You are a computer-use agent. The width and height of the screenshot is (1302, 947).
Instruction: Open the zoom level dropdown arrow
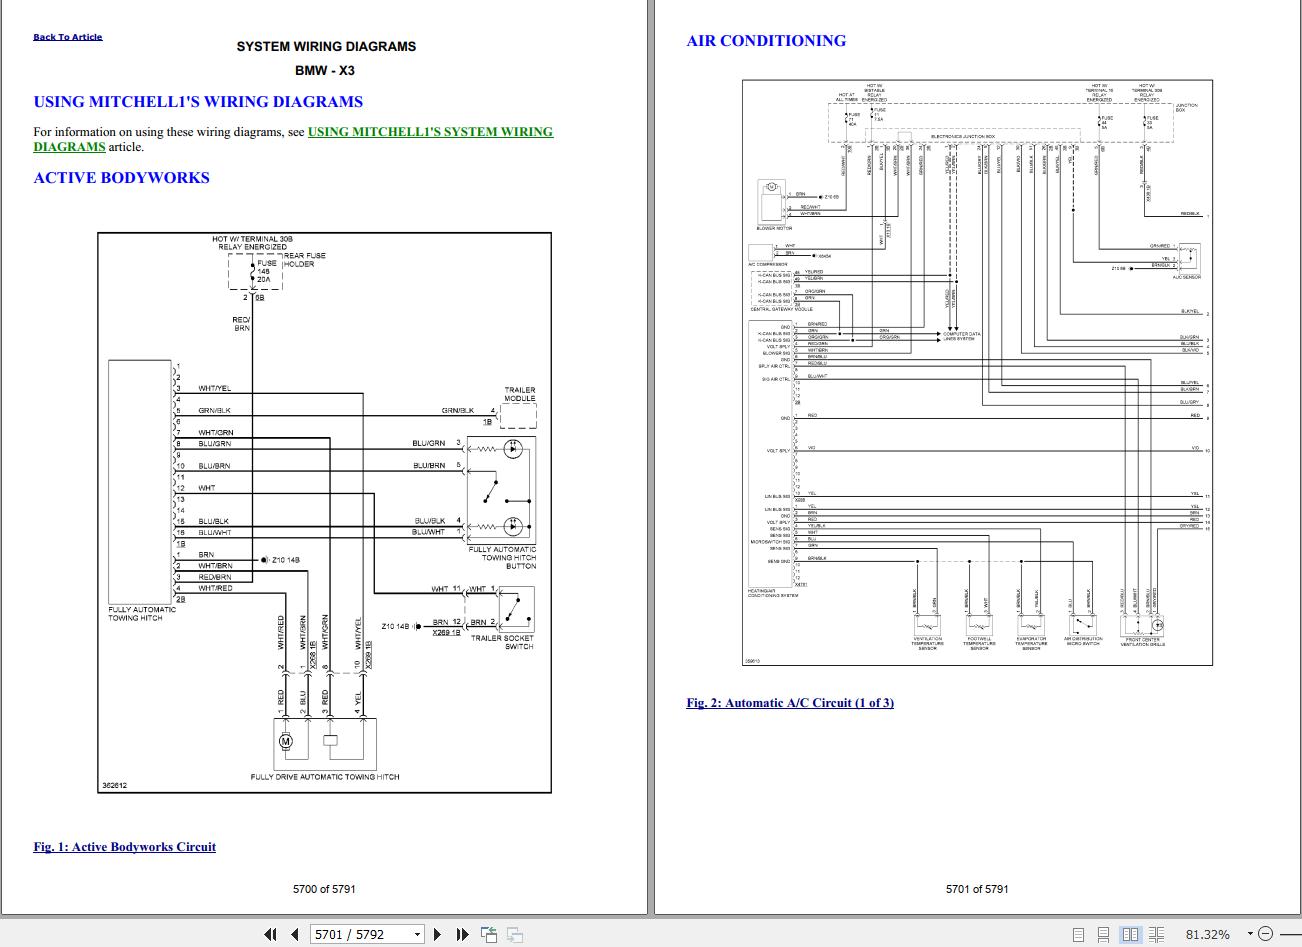click(x=1249, y=934)
